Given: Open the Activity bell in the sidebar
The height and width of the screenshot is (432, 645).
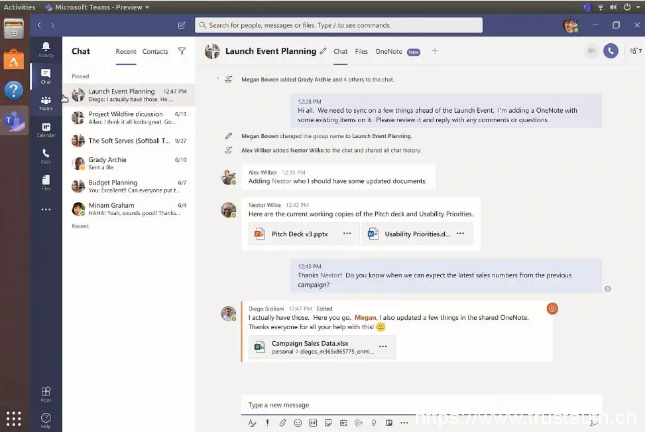Looking at the screenshot, I should [46, 49].
